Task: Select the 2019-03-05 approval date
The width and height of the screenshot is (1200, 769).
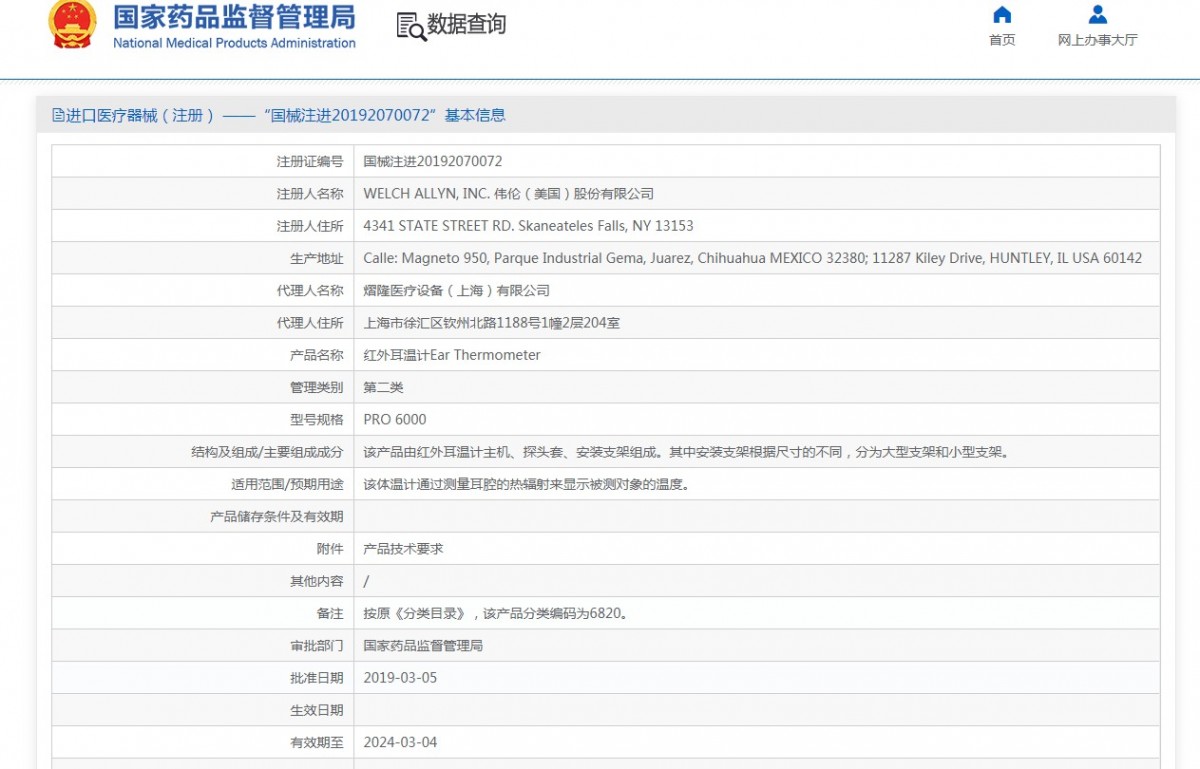Action: pyautogui.click(x=401, y=678)
